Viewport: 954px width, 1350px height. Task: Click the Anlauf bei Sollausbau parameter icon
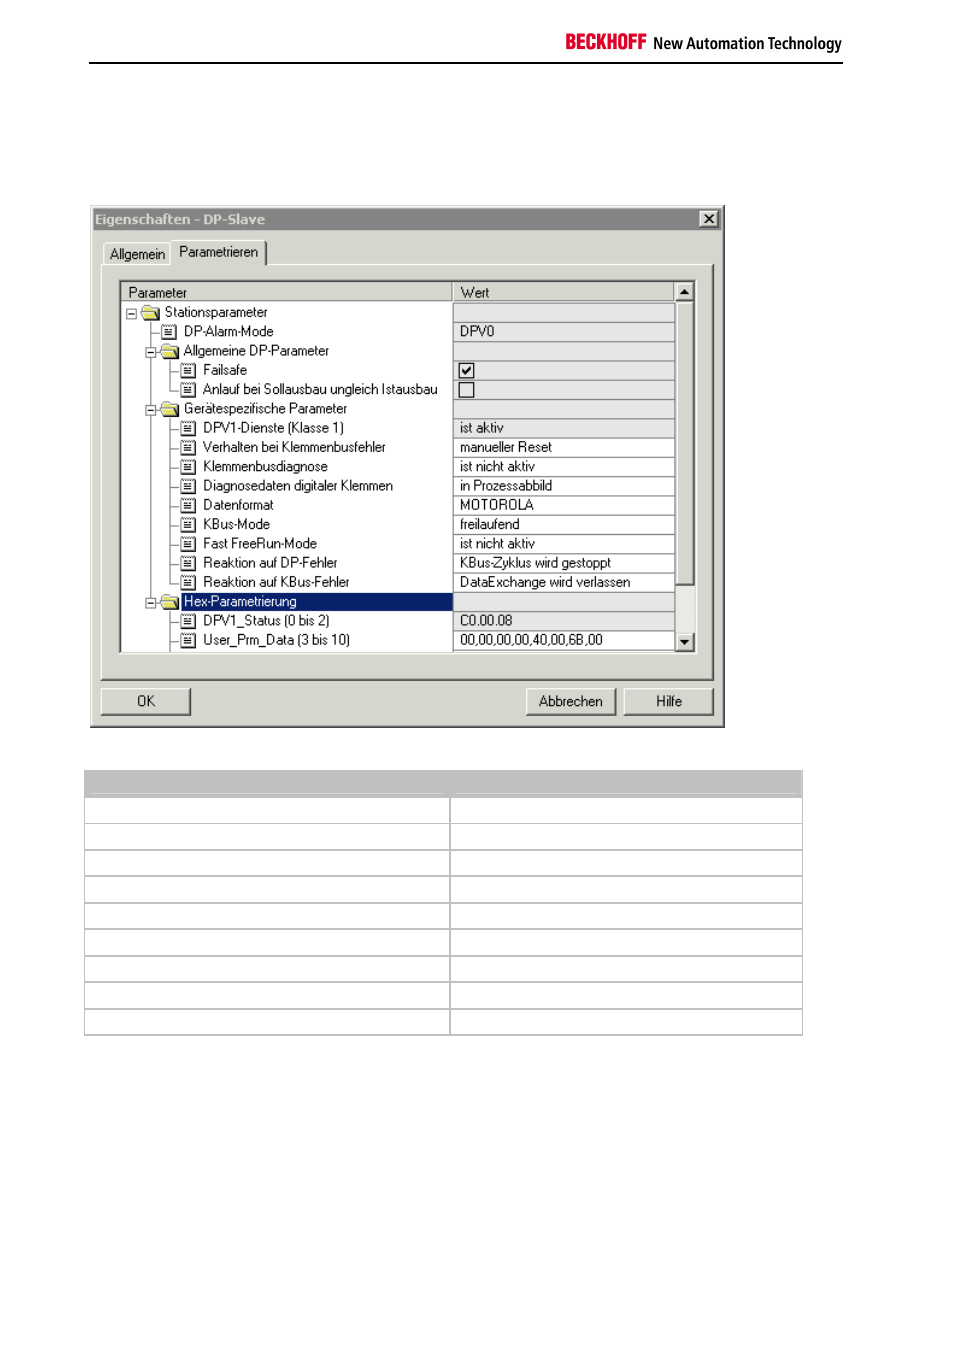188,390
